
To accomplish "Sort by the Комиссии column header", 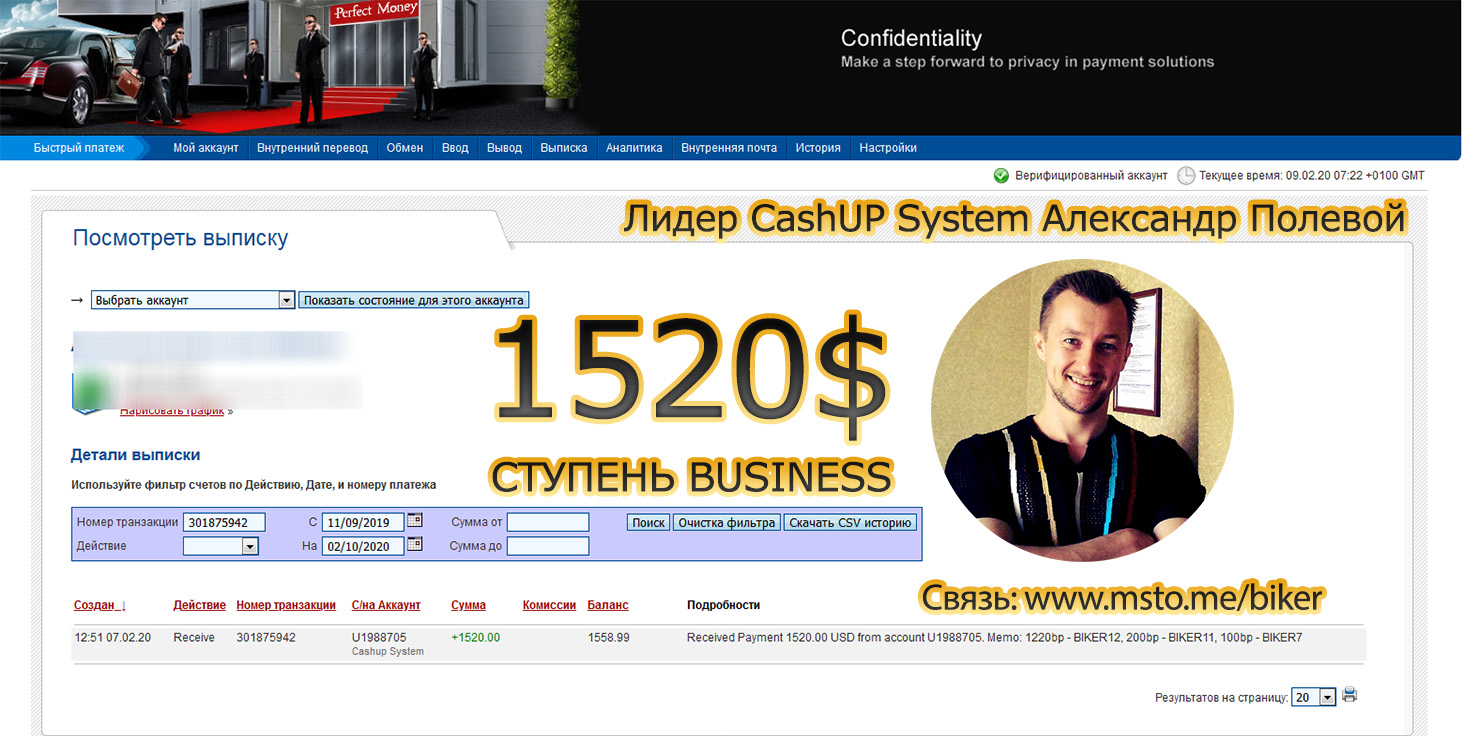I will [549, 605].
